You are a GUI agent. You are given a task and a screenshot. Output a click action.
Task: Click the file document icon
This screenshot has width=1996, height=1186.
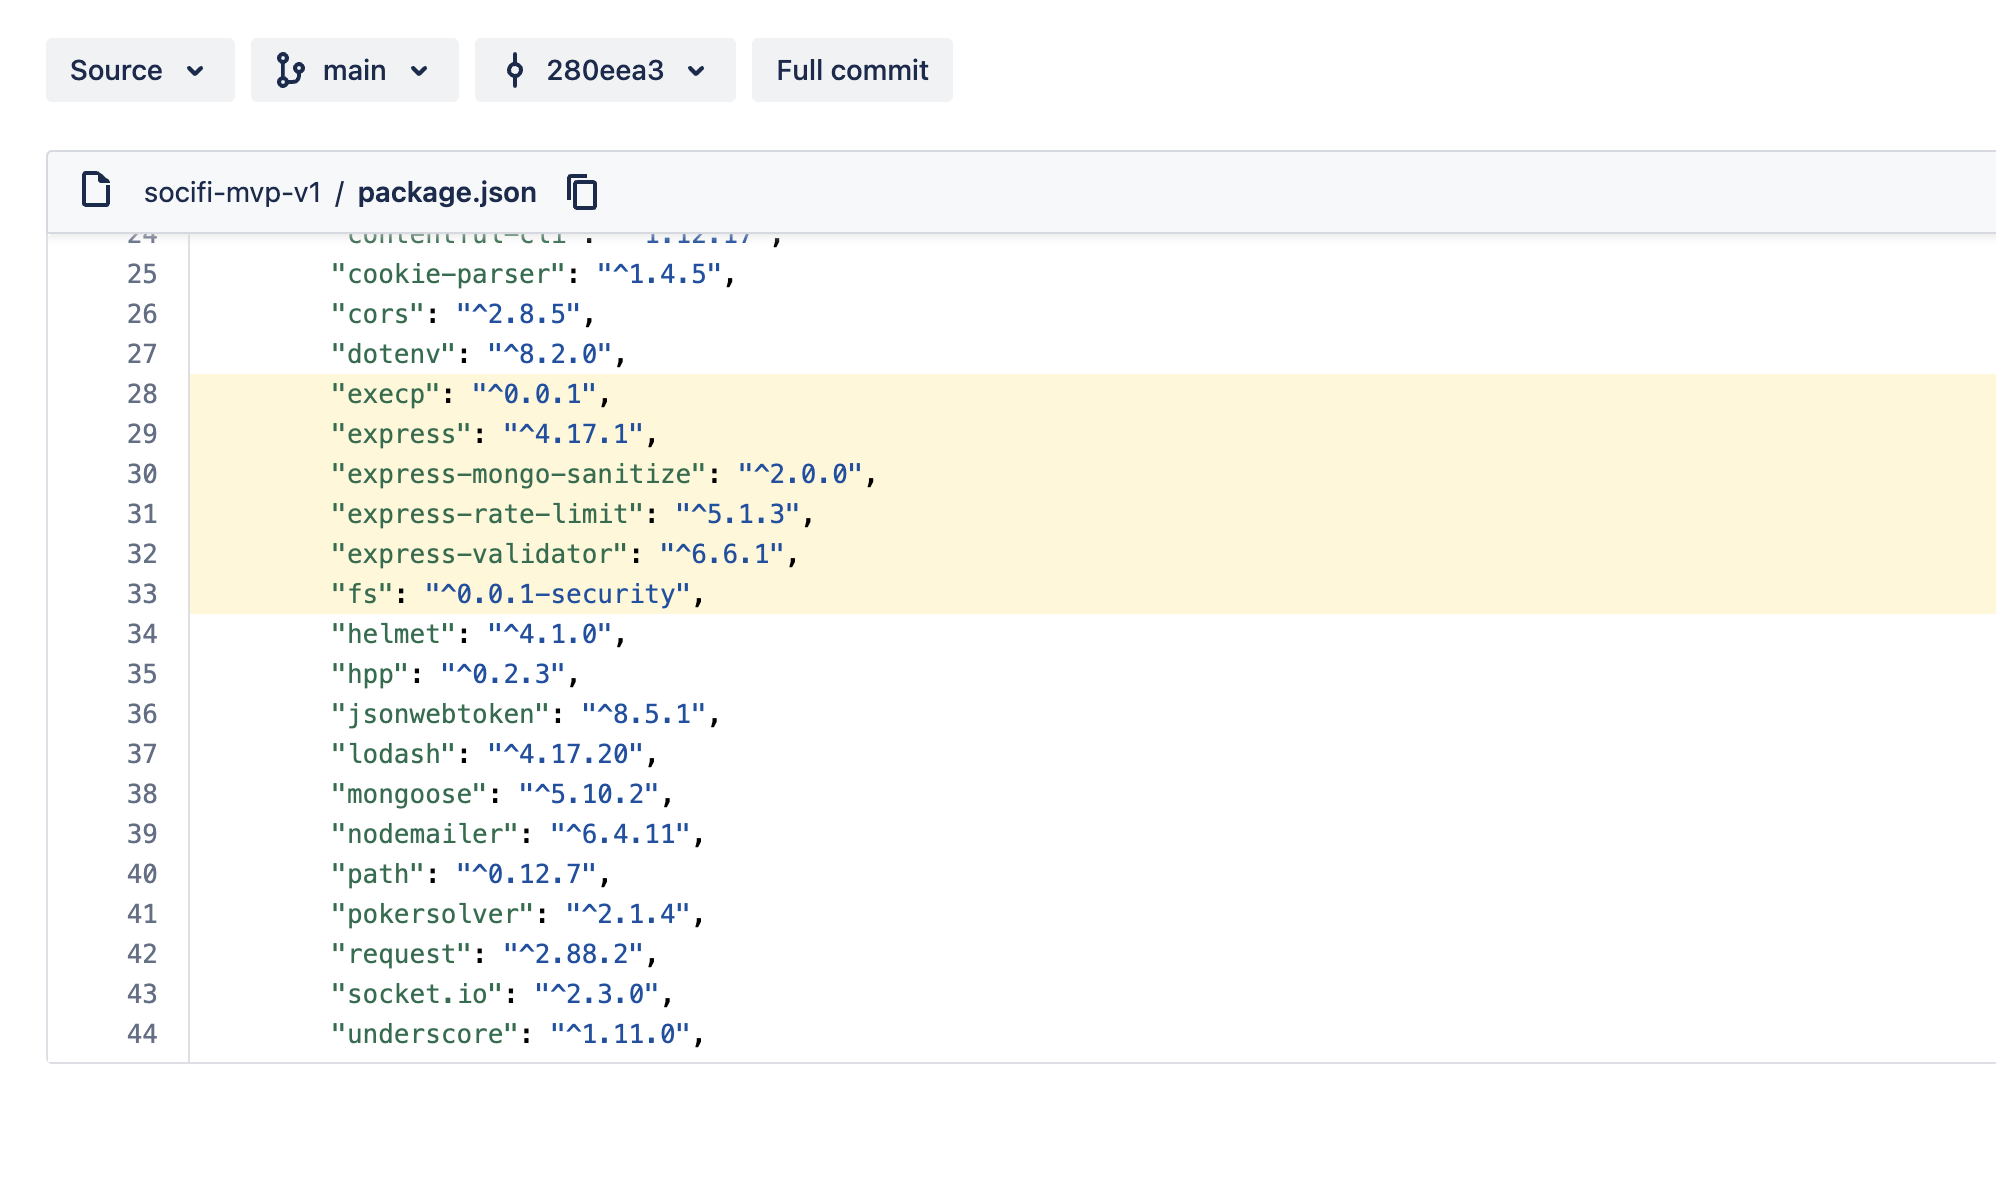[x=96, y=190]
